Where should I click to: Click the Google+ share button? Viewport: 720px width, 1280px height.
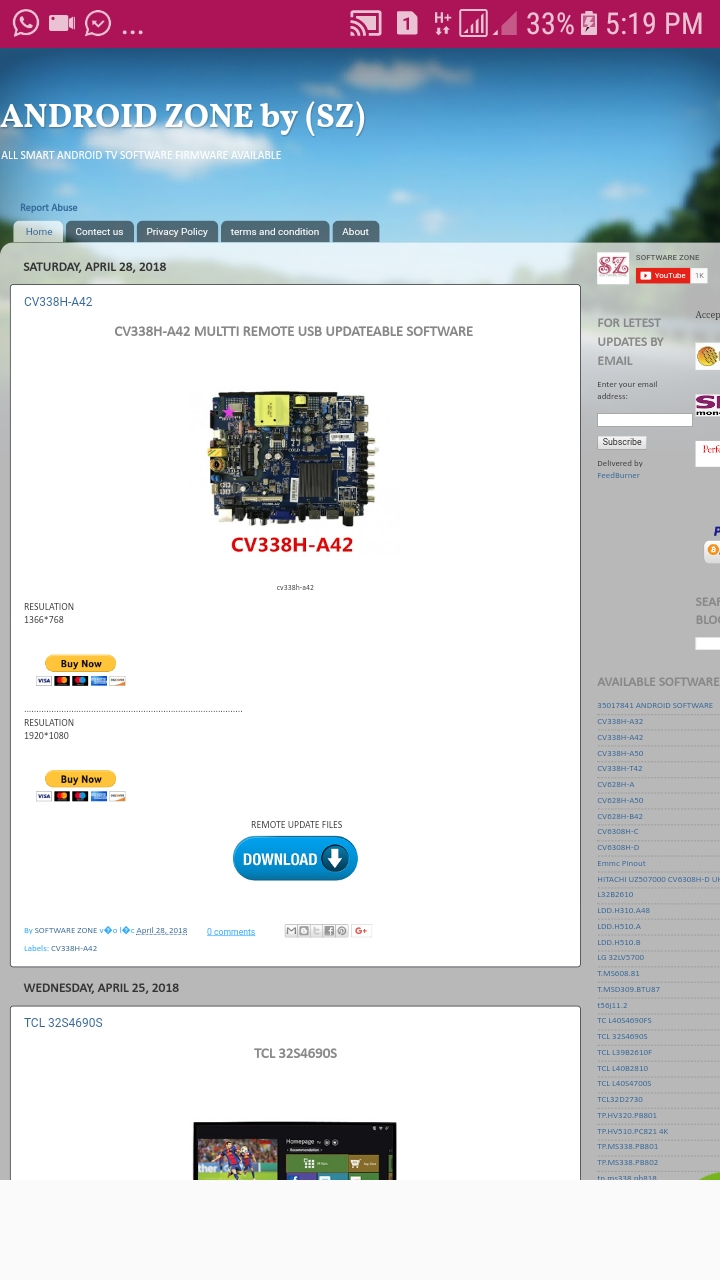361,931
